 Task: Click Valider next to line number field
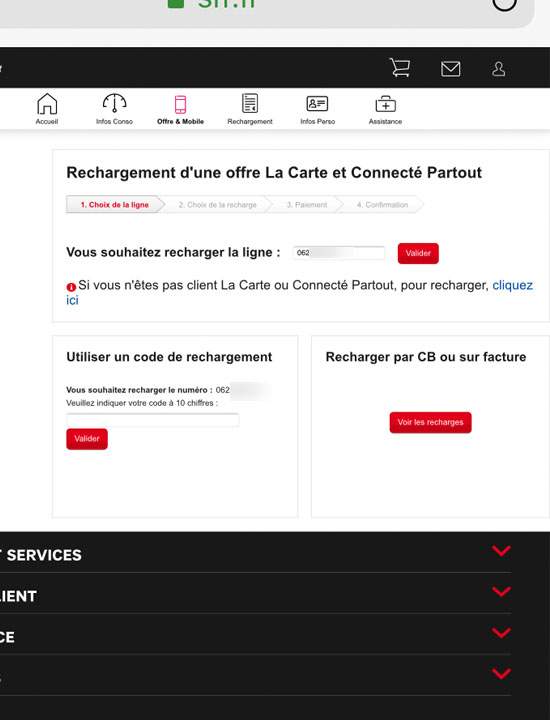[418, 253]
